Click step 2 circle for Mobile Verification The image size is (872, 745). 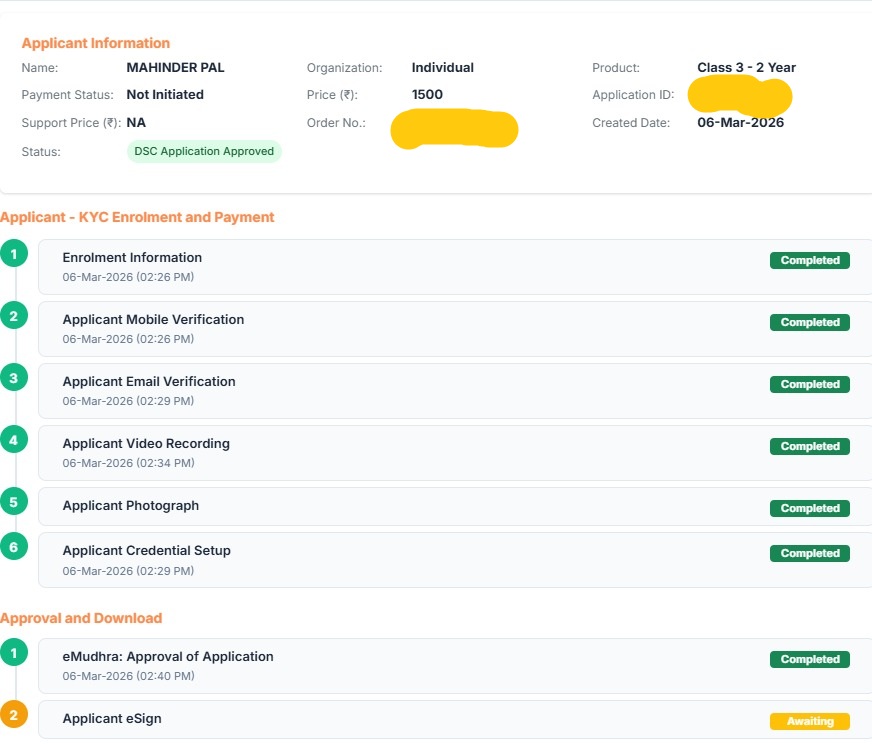click(x=14, y=316)
